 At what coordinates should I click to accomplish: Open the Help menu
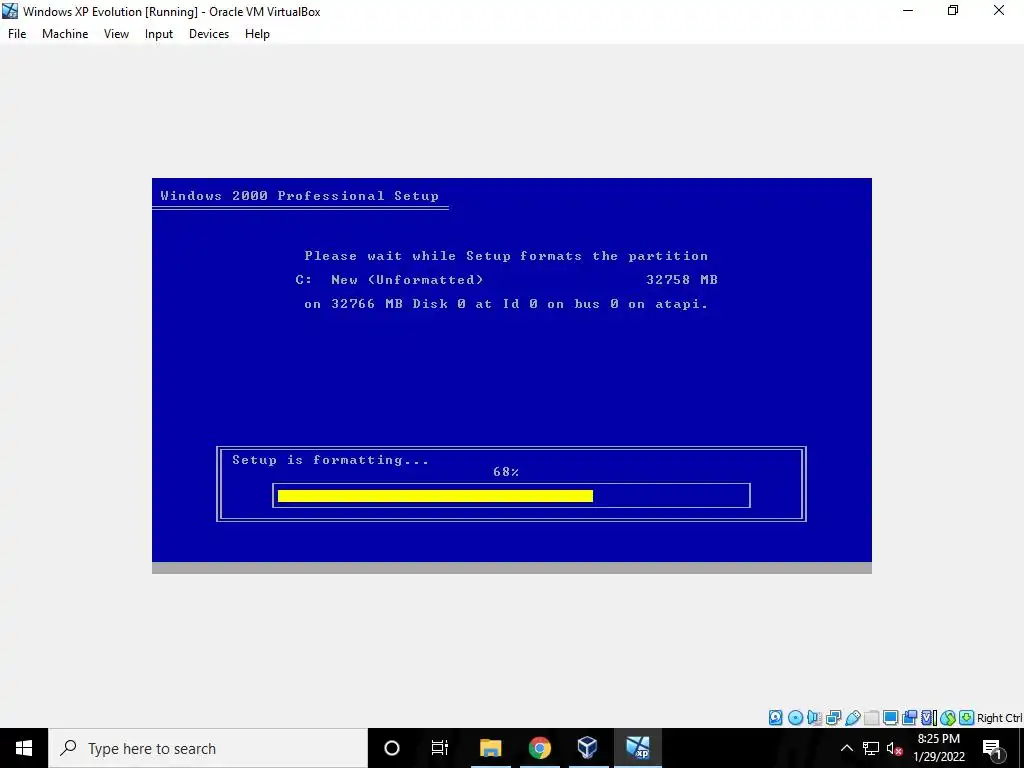(257, 34)
